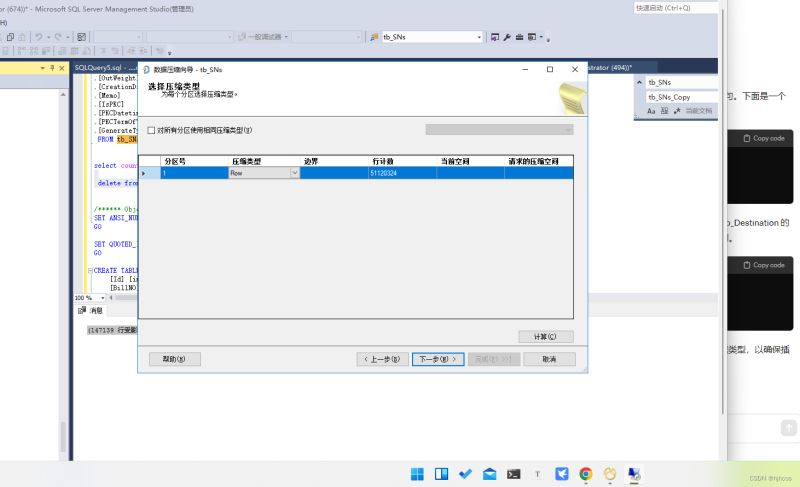Click the wrench properties icon in toolbar
Screen dimensions: 800x487
[507, 37]
